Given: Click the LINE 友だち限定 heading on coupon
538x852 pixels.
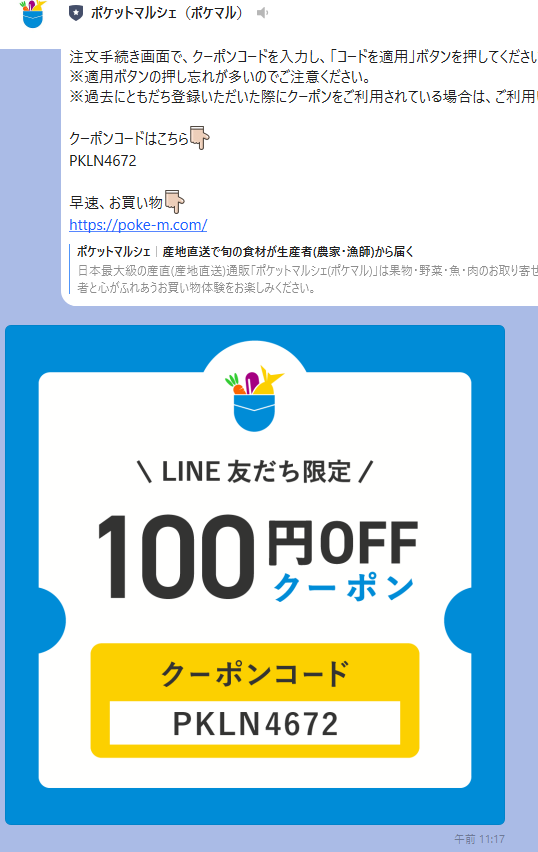Looking at the screenshot, I should [x=255, y=472].
